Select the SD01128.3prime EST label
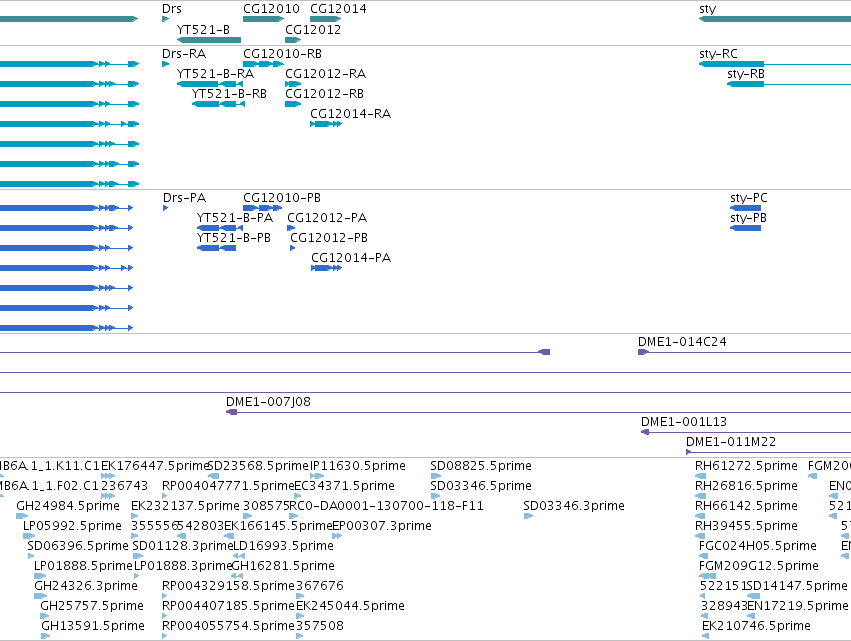Image resolution: width=851 pixels, height=641 pixels. (182, 546)
